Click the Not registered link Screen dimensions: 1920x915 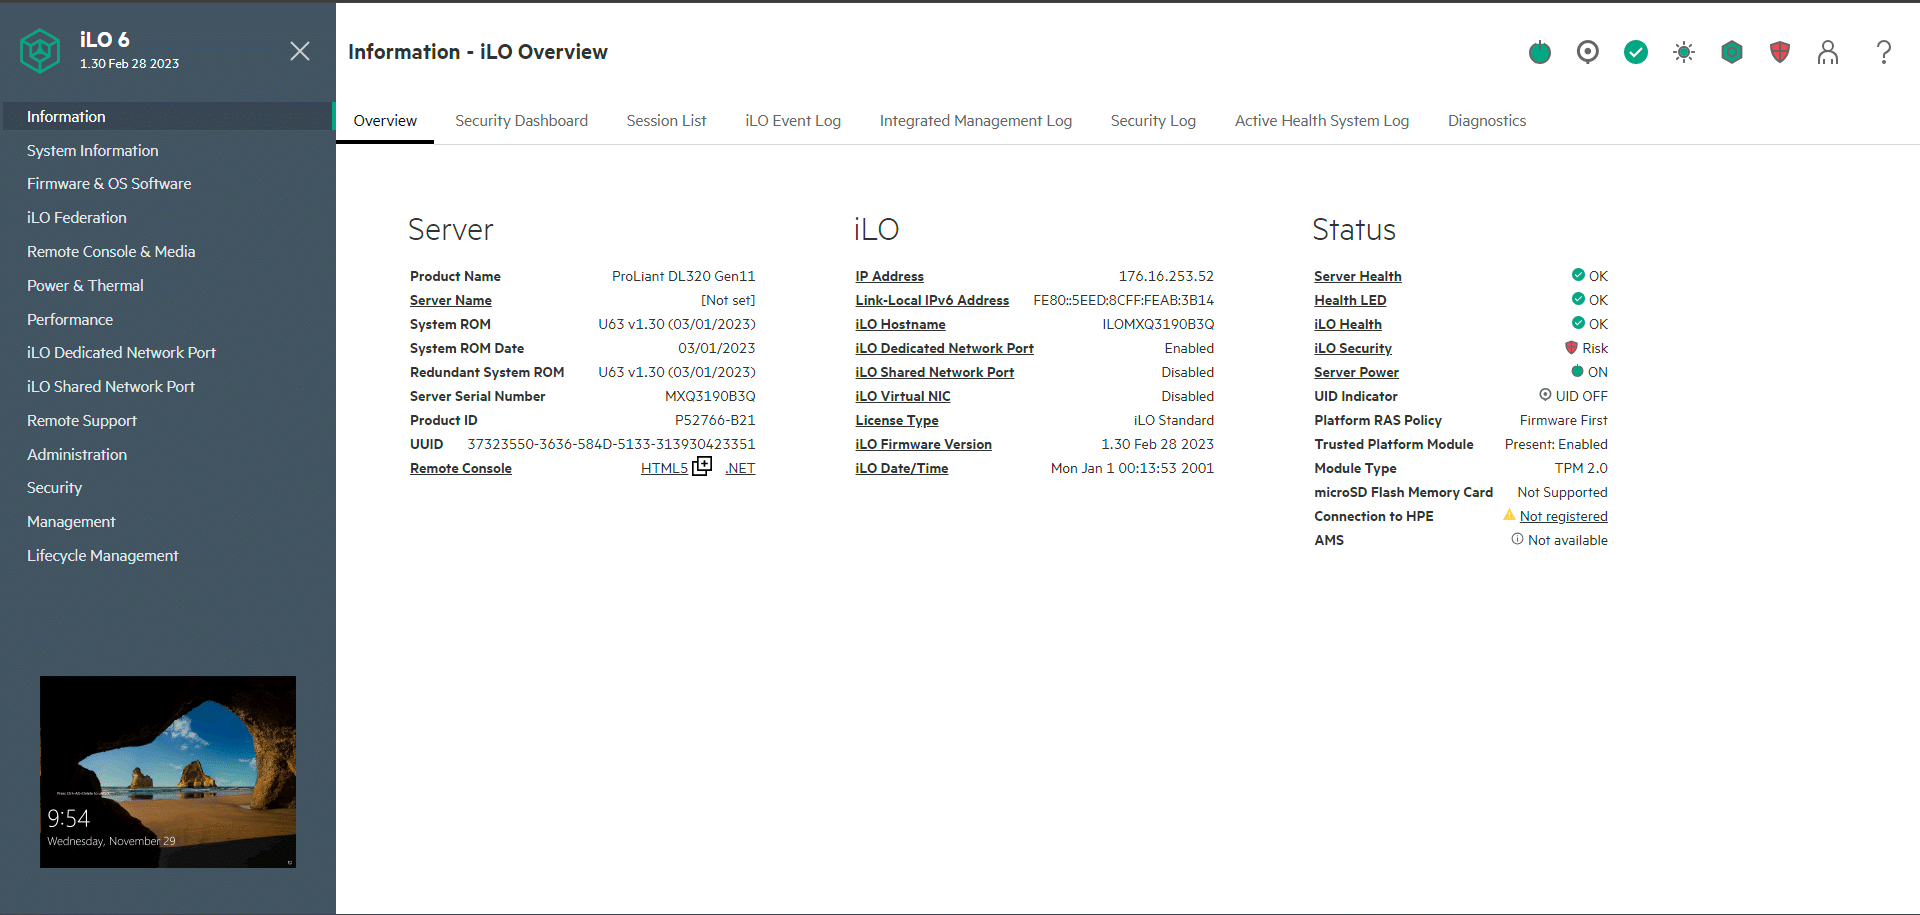click(1563, 516)
